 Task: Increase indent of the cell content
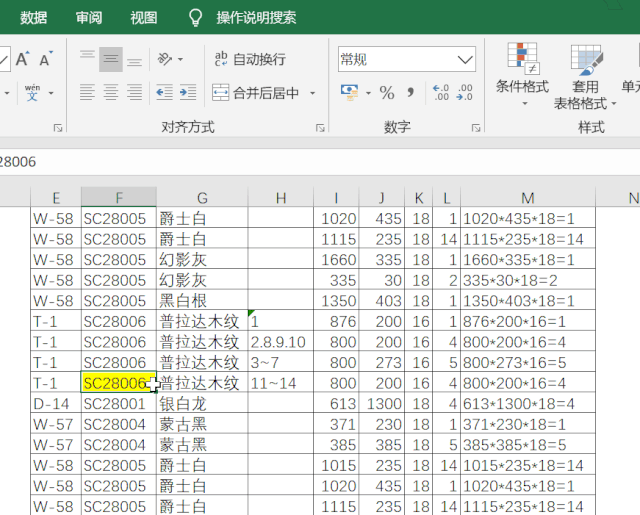point(188,93)
